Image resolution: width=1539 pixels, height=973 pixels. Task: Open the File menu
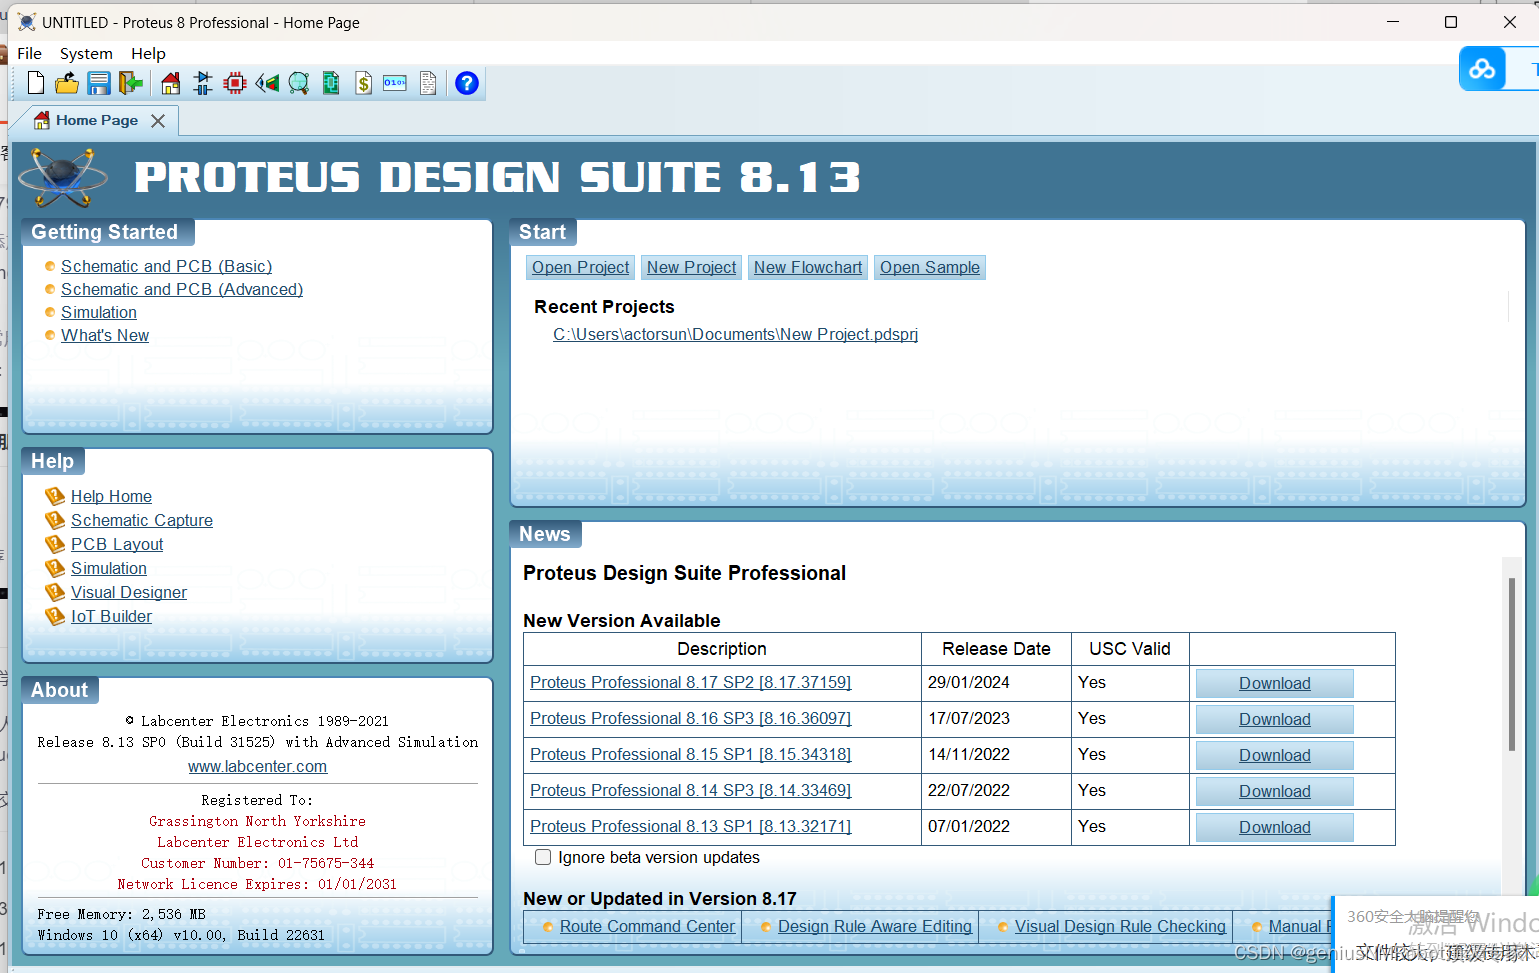pyautogui.click(x=29, y=53)
